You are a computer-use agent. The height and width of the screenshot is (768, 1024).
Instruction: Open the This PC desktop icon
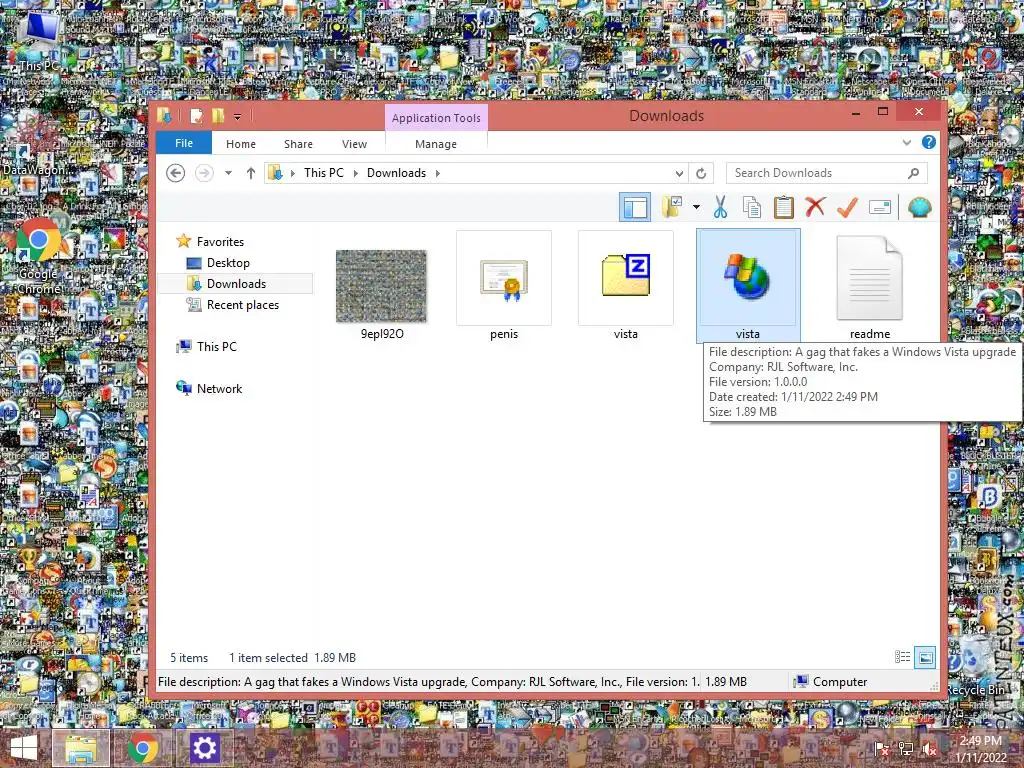40,40
